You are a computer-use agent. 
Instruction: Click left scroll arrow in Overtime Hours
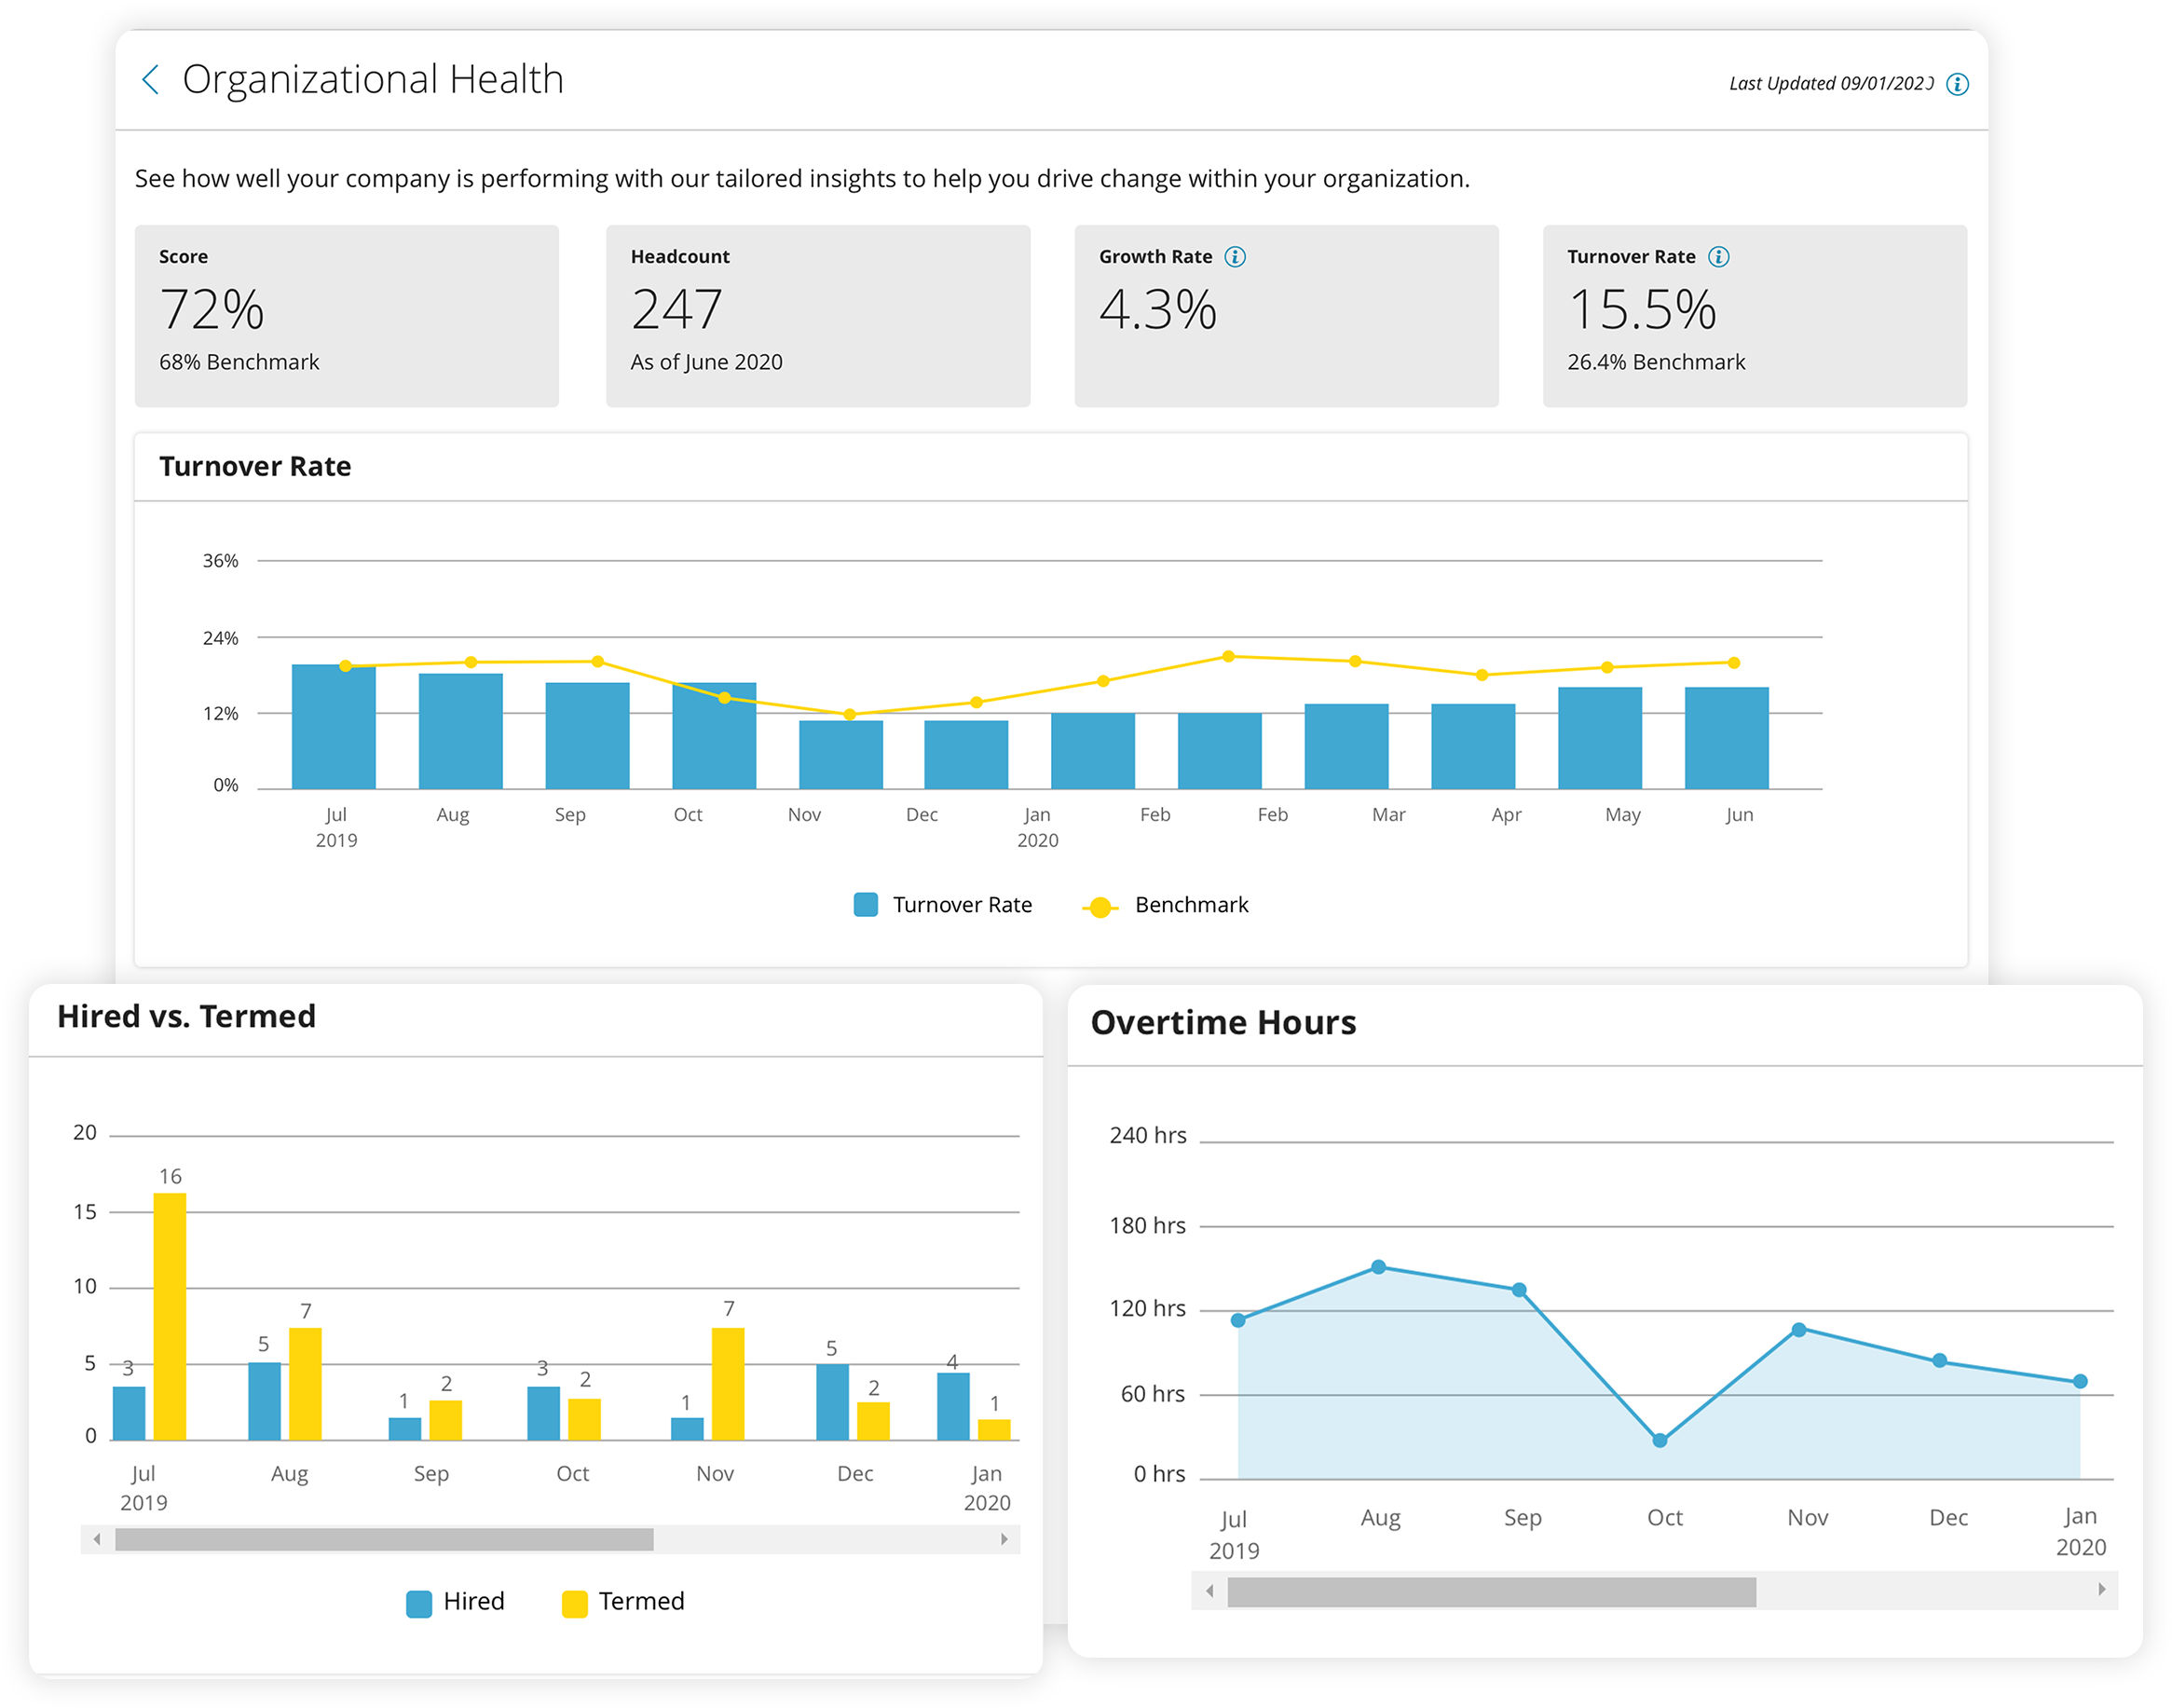[x=1210, y=1590]
